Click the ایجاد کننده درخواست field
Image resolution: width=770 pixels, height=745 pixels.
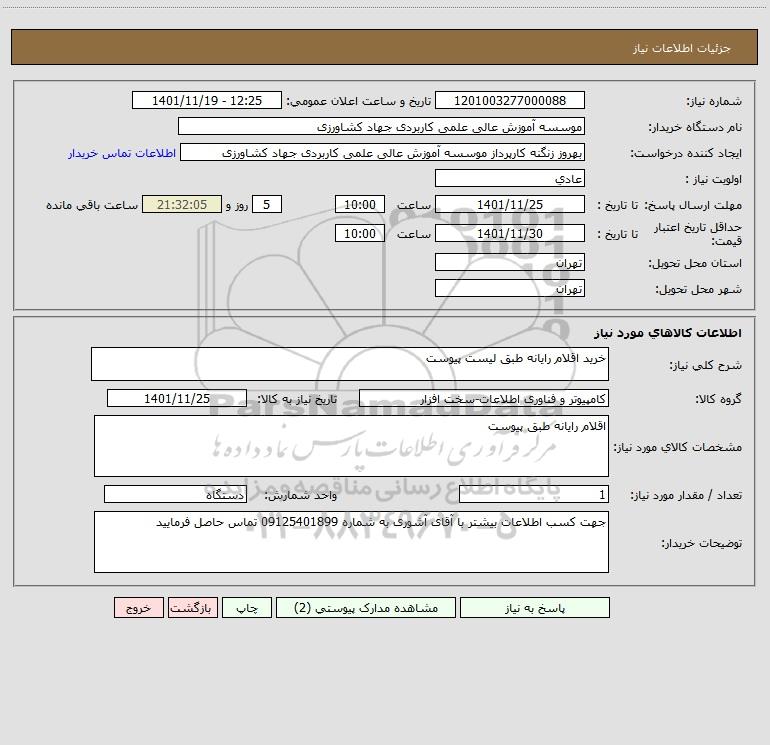click(383, 152)
